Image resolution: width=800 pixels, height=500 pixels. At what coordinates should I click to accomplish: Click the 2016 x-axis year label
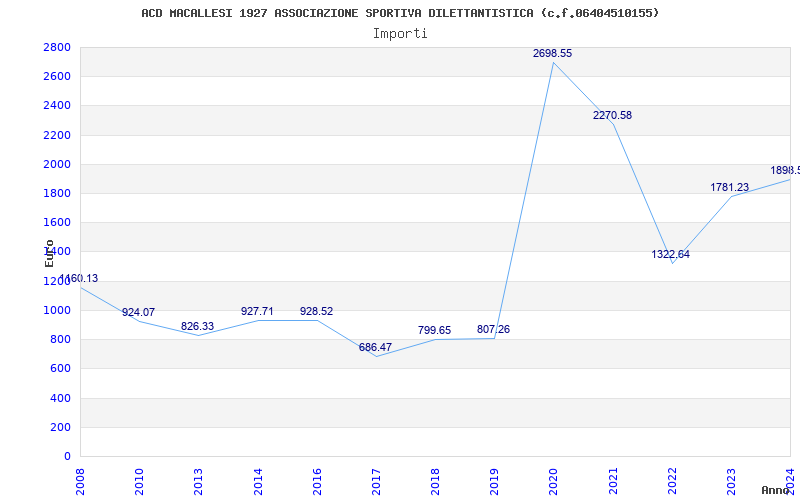(317, 482)
